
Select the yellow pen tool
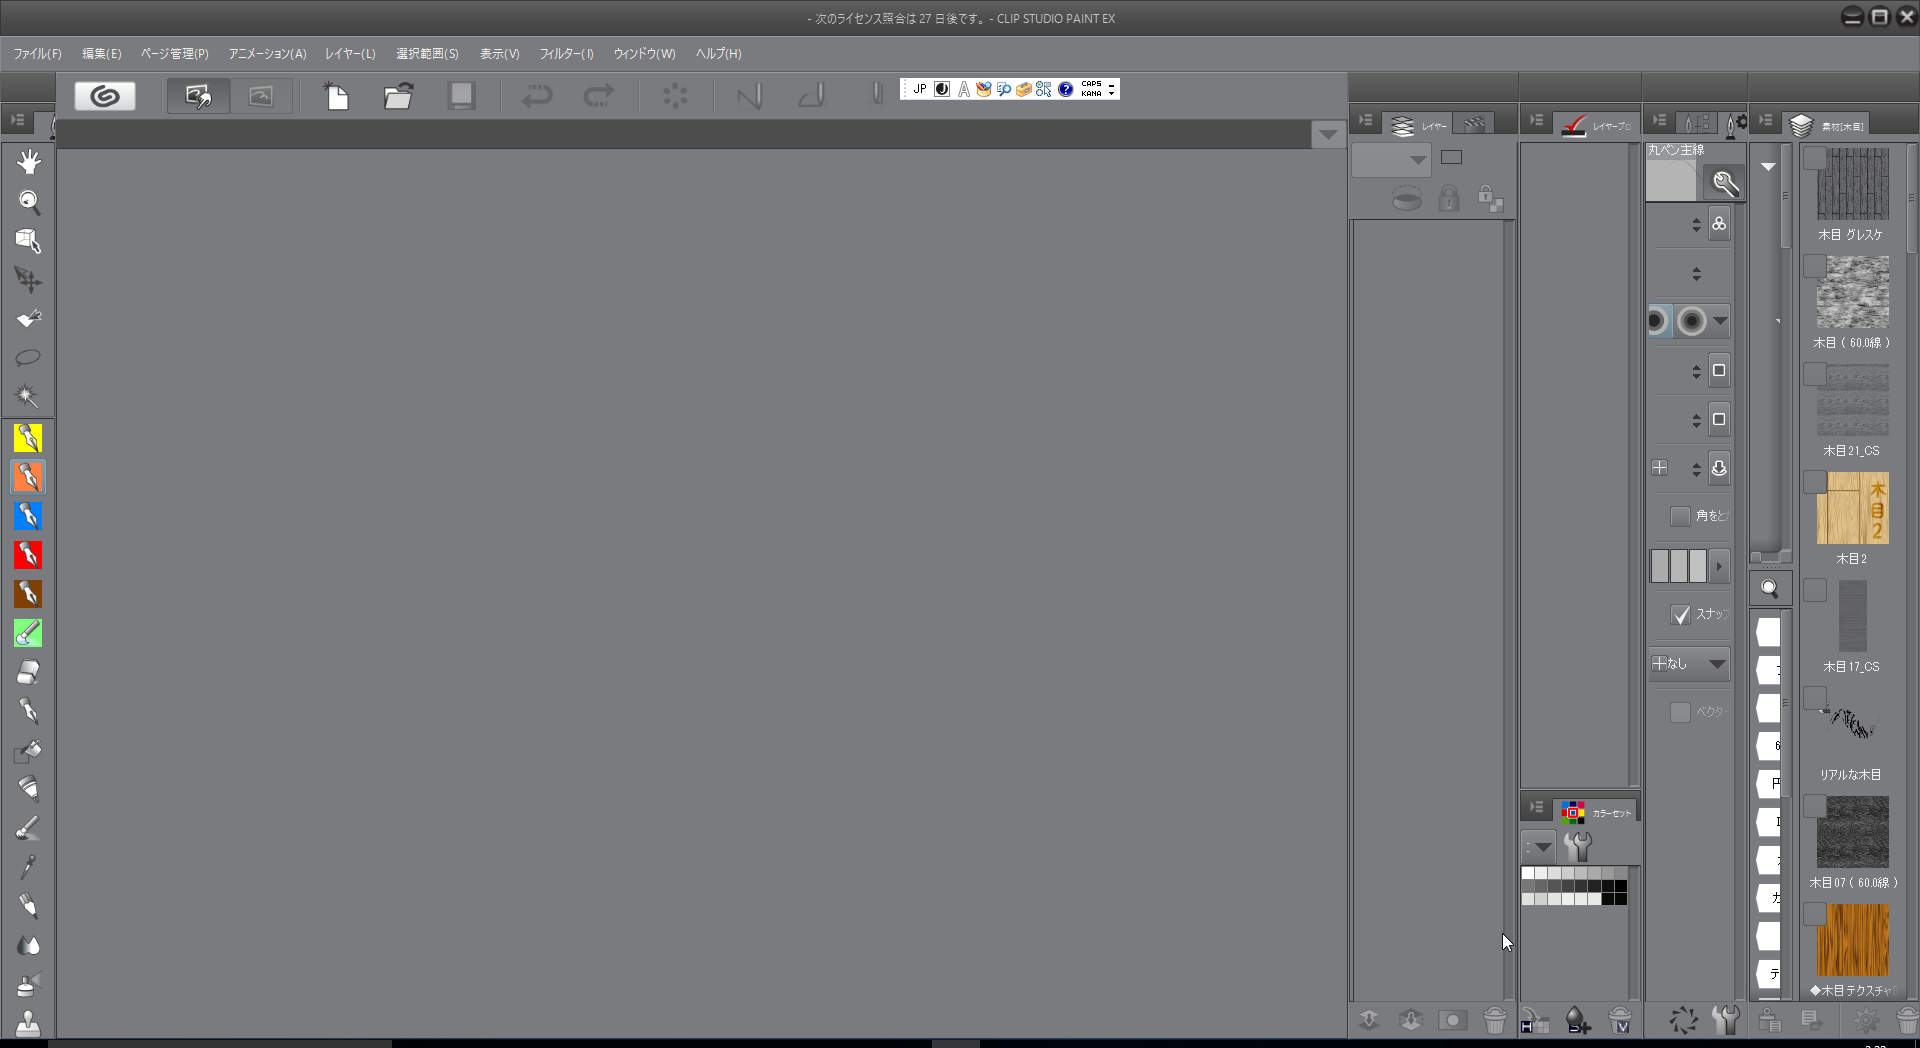click(x=28, y=438)
